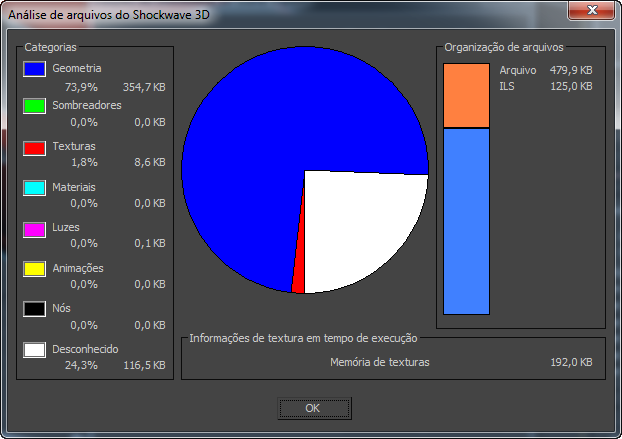Close the Shockwave 3D analysis dialog
This screenshot has width=622, height=439.
coord(591,10)
